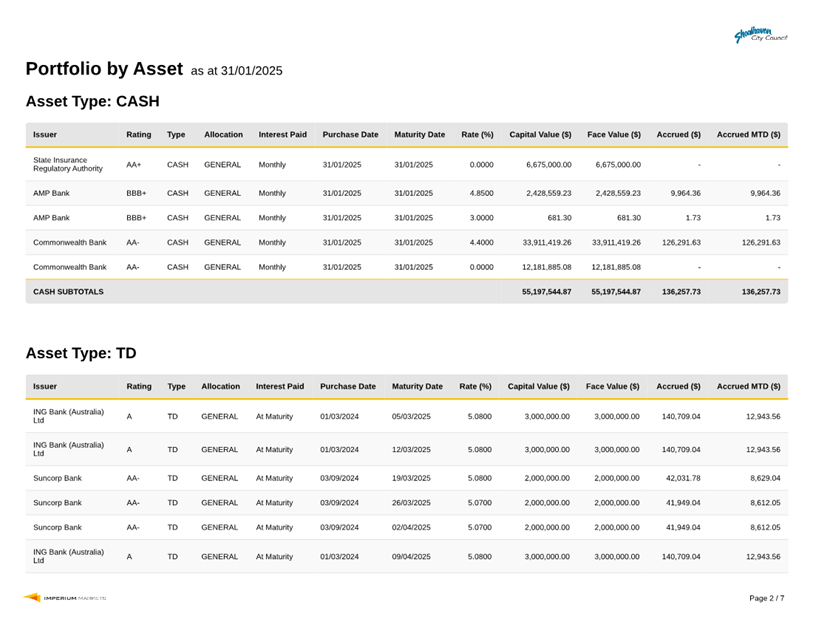Click Accrued MTD ($) header in CASH table
813x628 pixels.
[748, 134]
